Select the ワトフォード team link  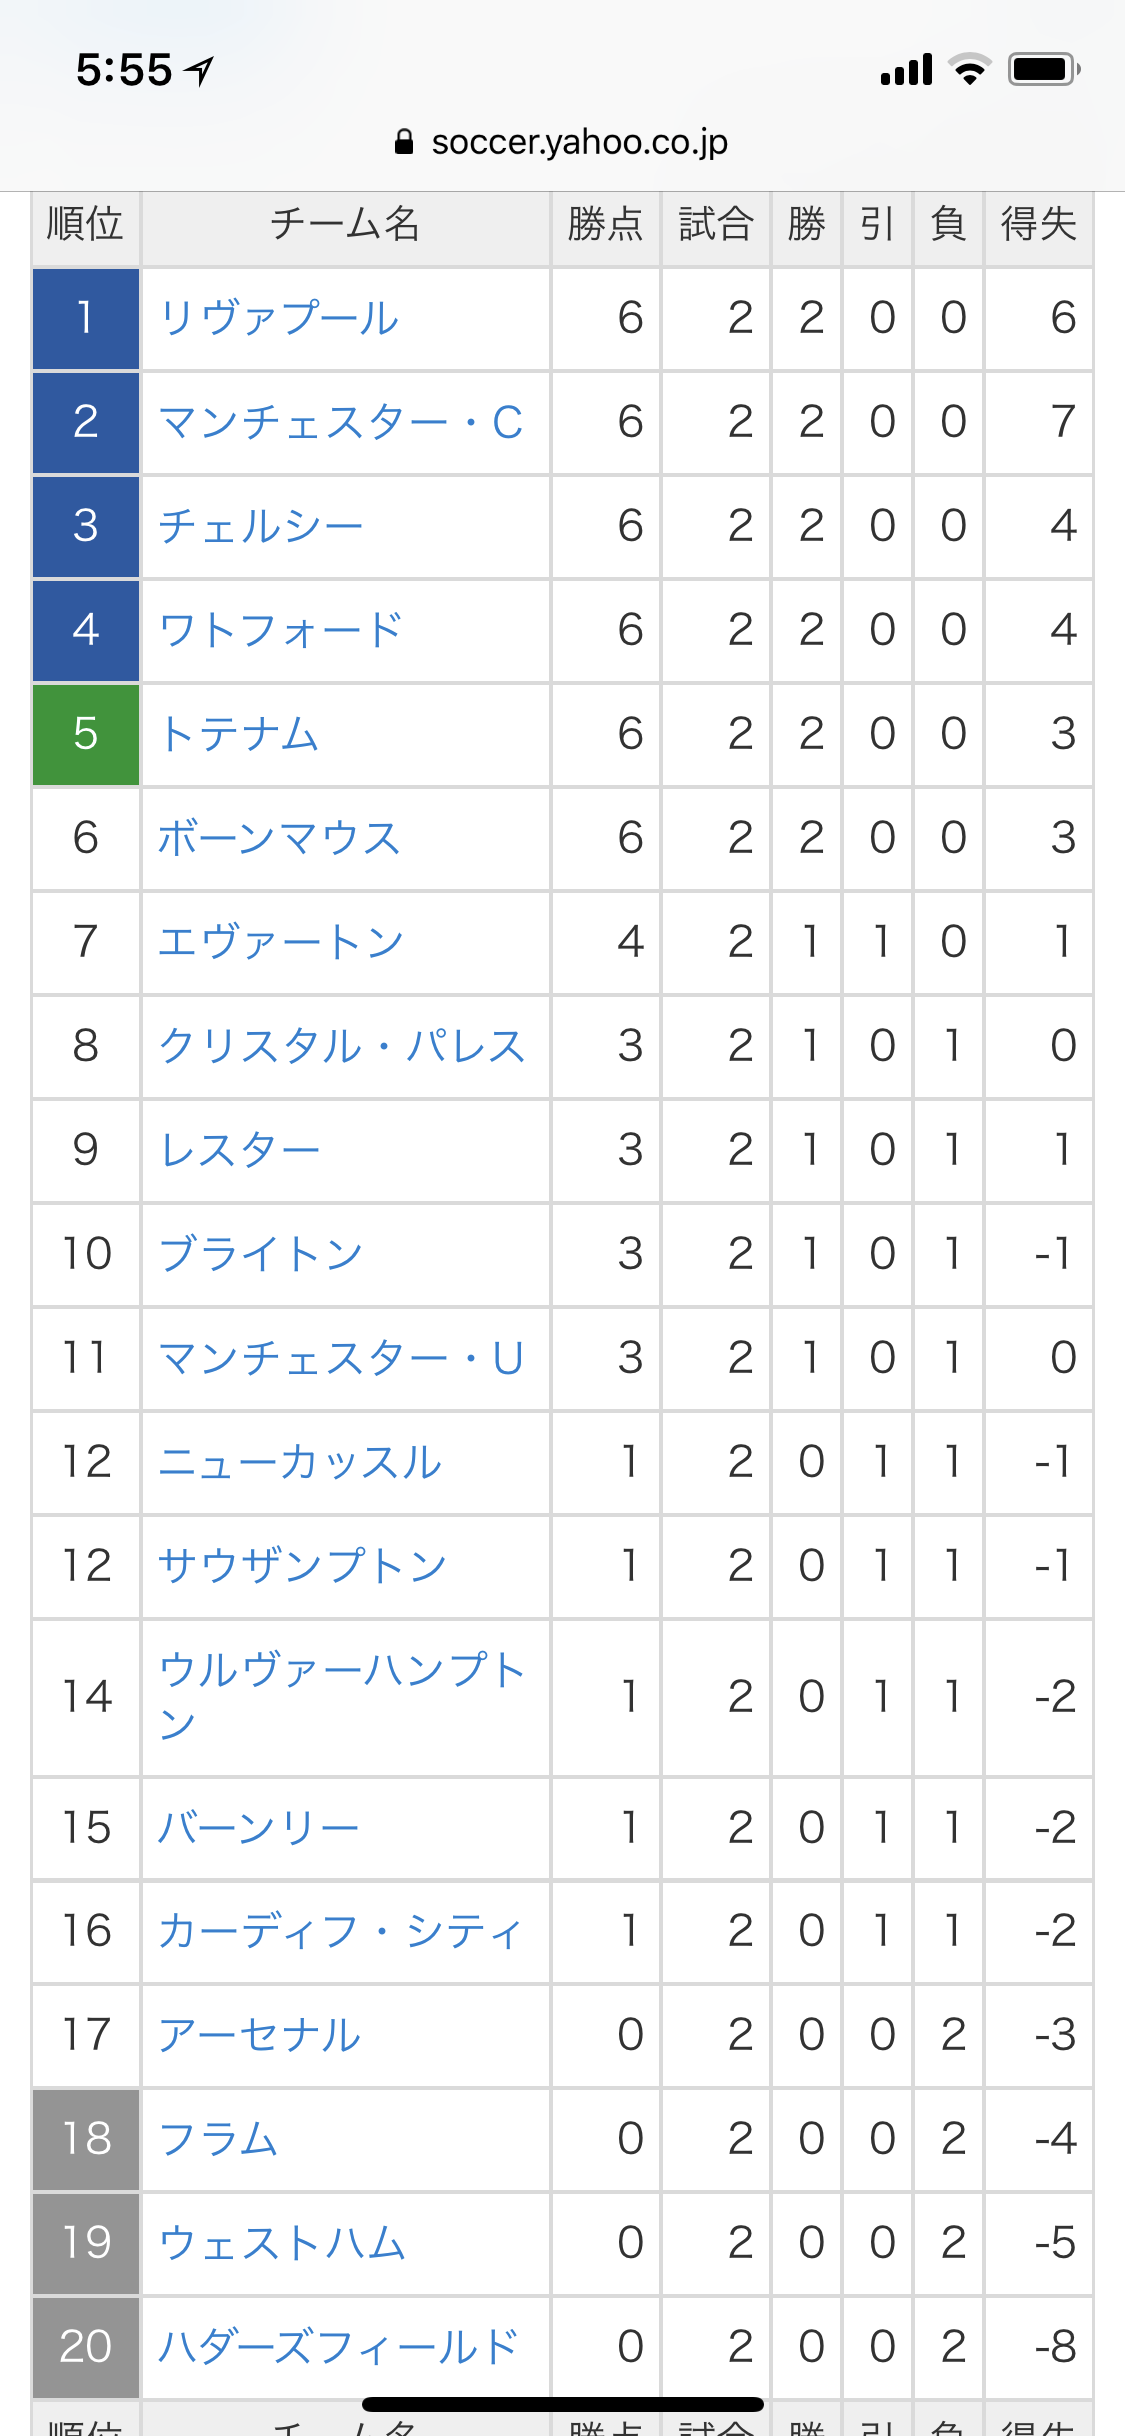[280, 631]
